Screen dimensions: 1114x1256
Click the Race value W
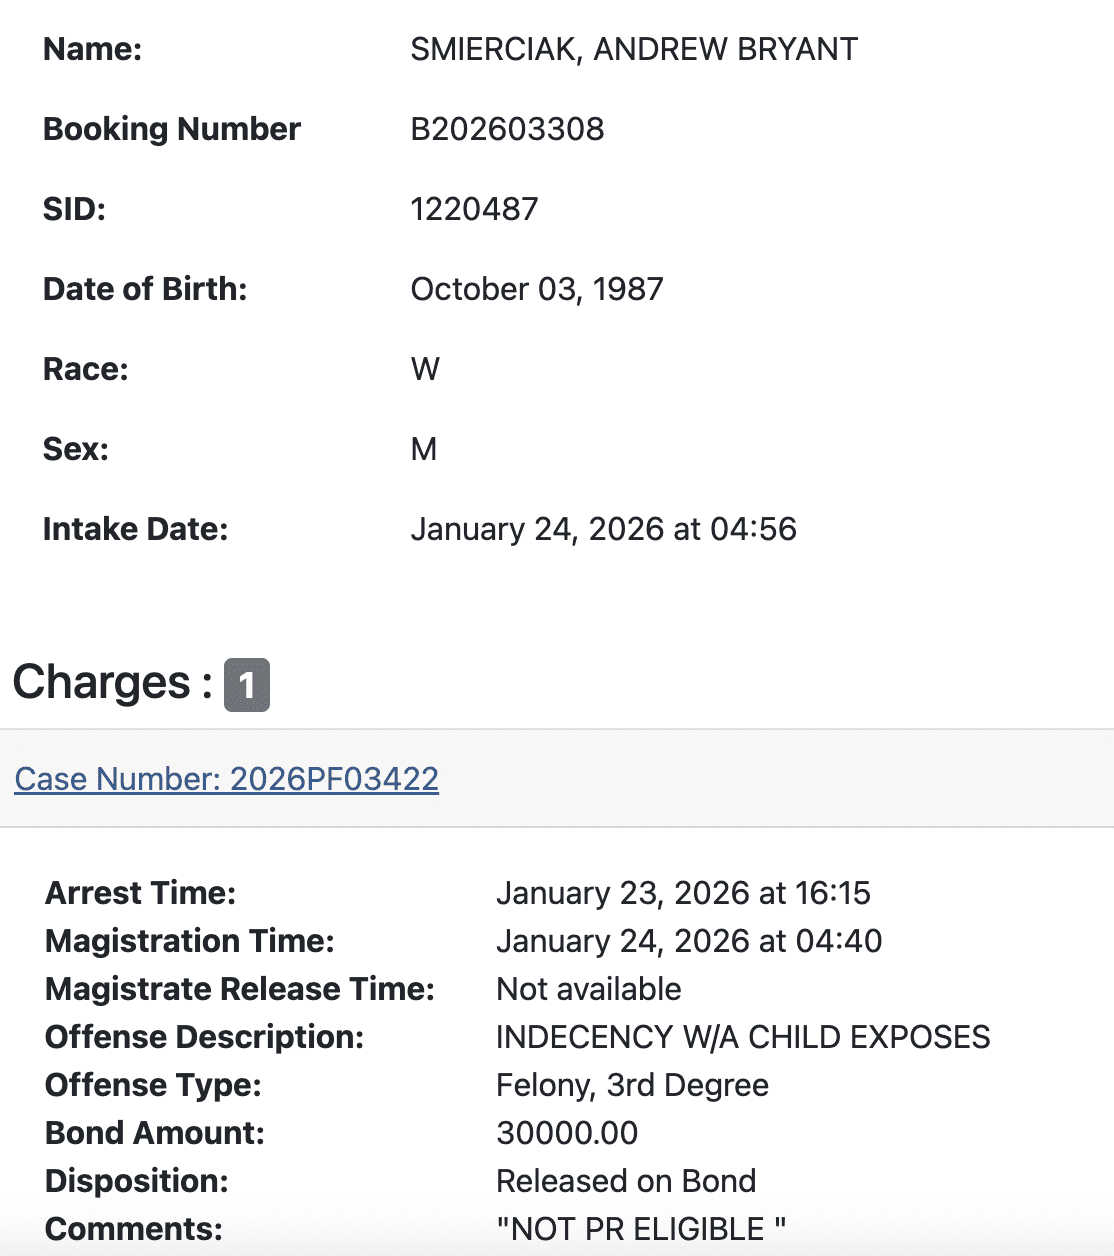point(425,370)
